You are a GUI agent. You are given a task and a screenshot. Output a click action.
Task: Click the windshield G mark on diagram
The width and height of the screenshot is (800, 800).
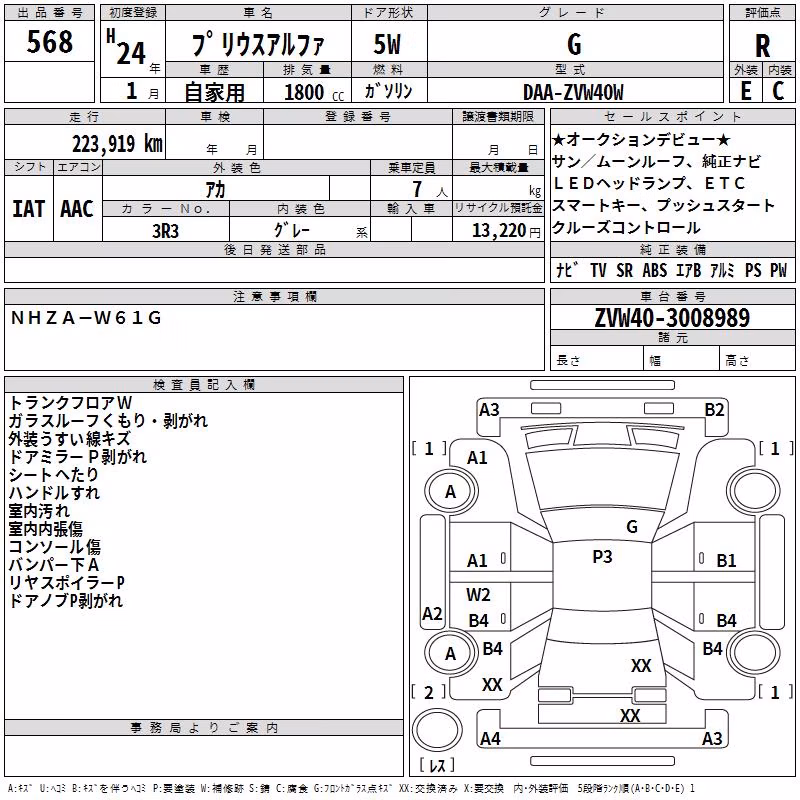pos(632,526)
